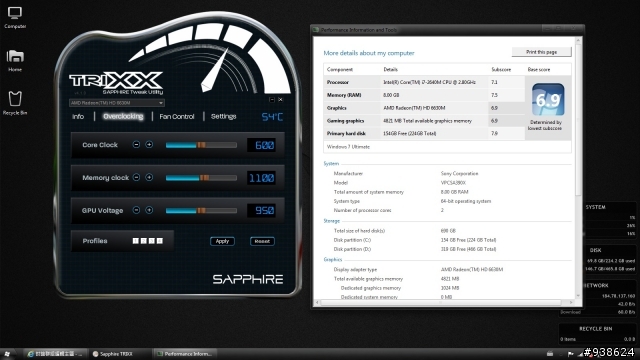The height and width of the screenshot is (360, 640).
Task: Decrease Memory clock with the minus icon
Action: pos(136,177)
